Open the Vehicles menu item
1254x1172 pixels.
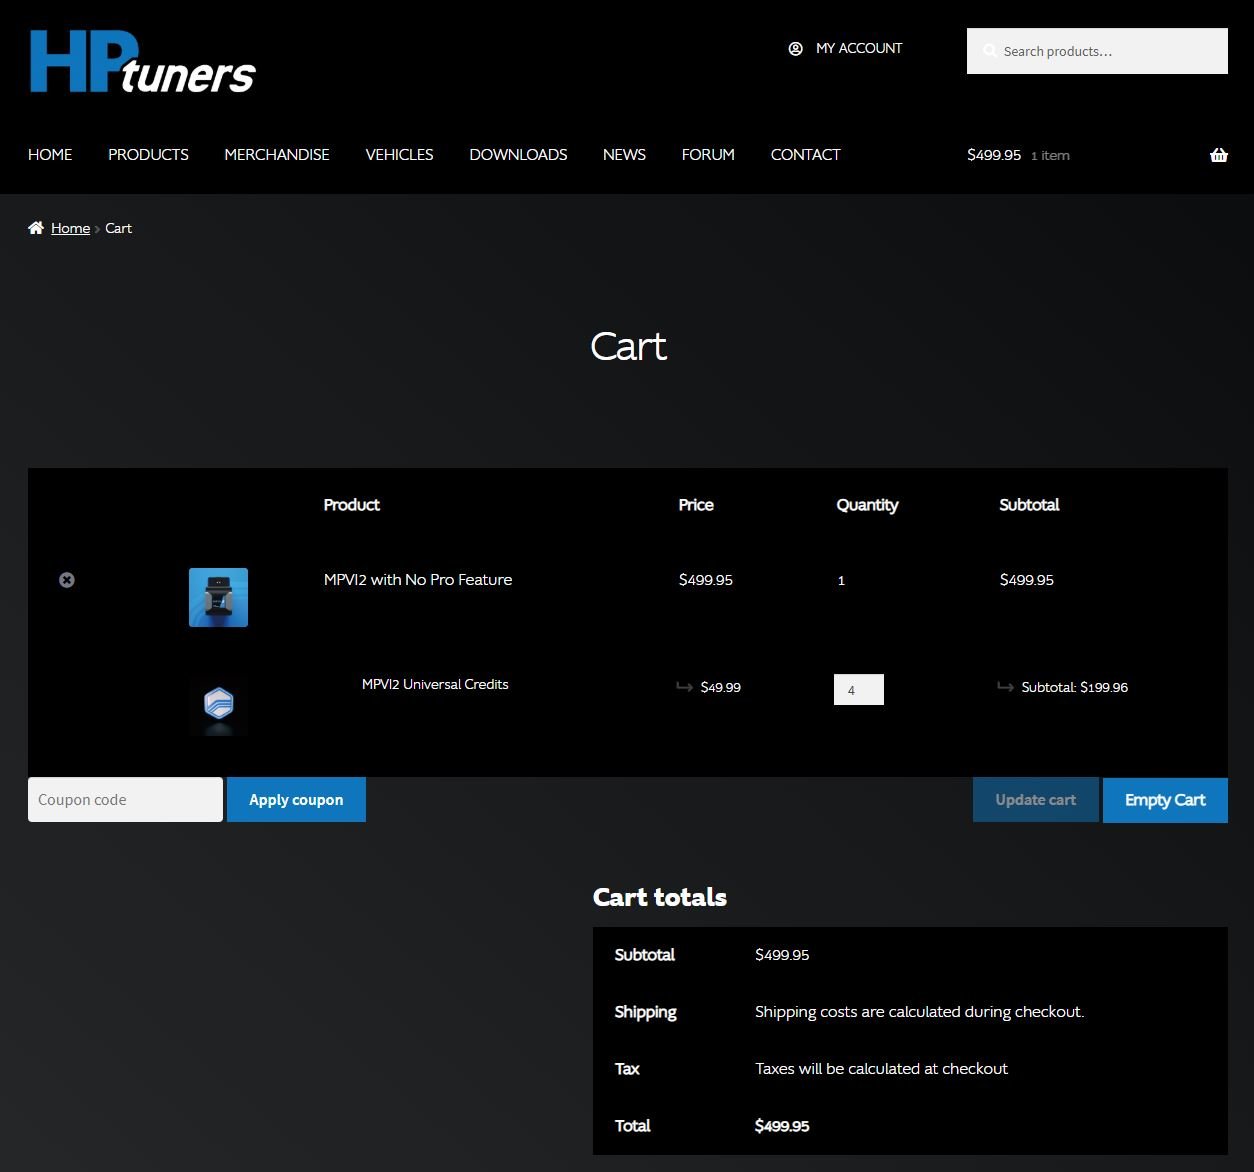click(399, 155)
